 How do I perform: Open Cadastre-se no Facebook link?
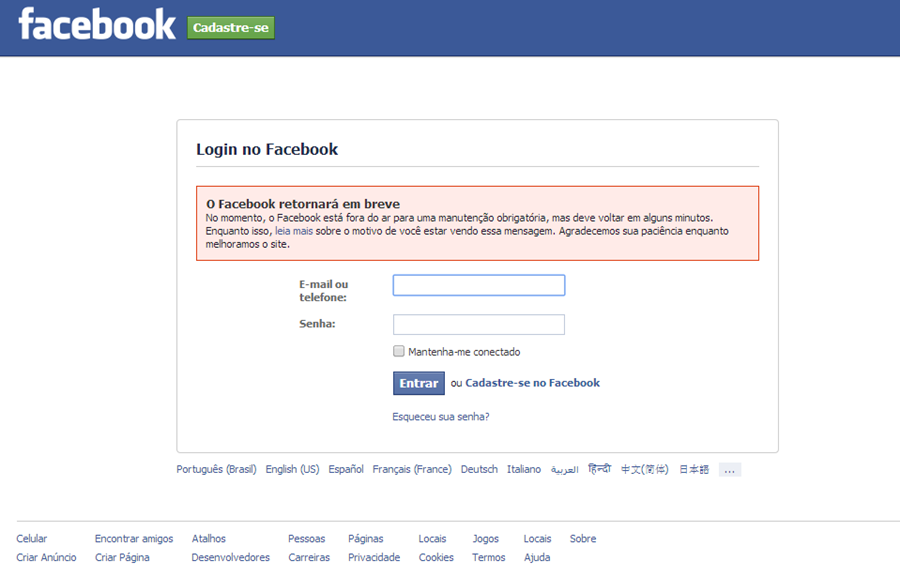pyautogui.click(x=532, y=383)
